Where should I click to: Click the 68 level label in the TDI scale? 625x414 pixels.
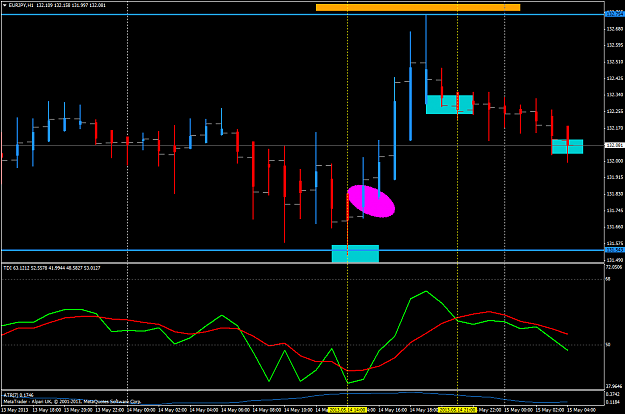click(608, 279)
